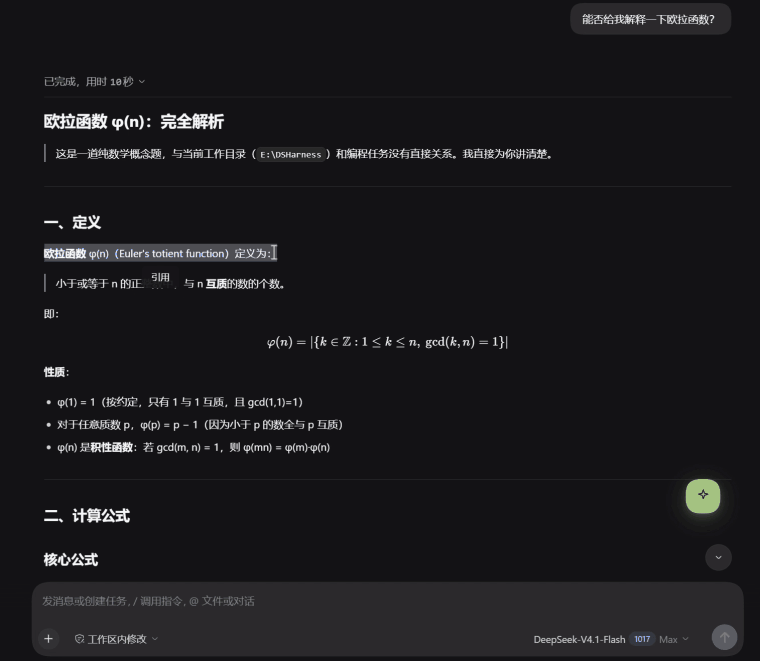Click the 性质 label
The image size is (760, 661).
[56, 372]
